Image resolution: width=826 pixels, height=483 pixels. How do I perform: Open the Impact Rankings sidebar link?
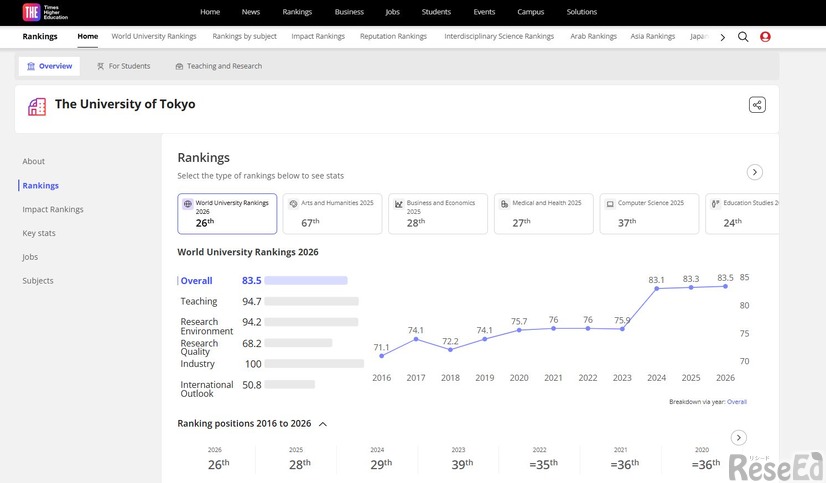point(53,209)
